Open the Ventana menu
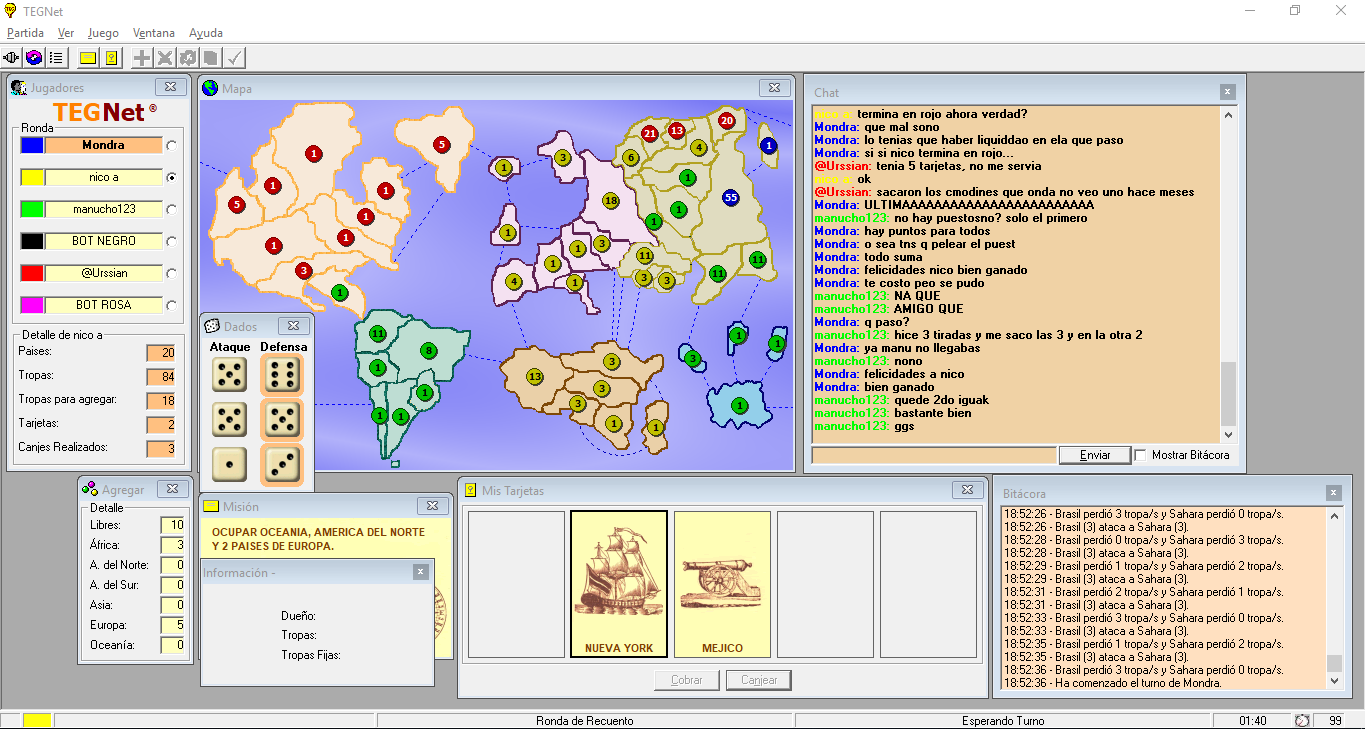1365x729 pixels. click(x=153, y=33)
